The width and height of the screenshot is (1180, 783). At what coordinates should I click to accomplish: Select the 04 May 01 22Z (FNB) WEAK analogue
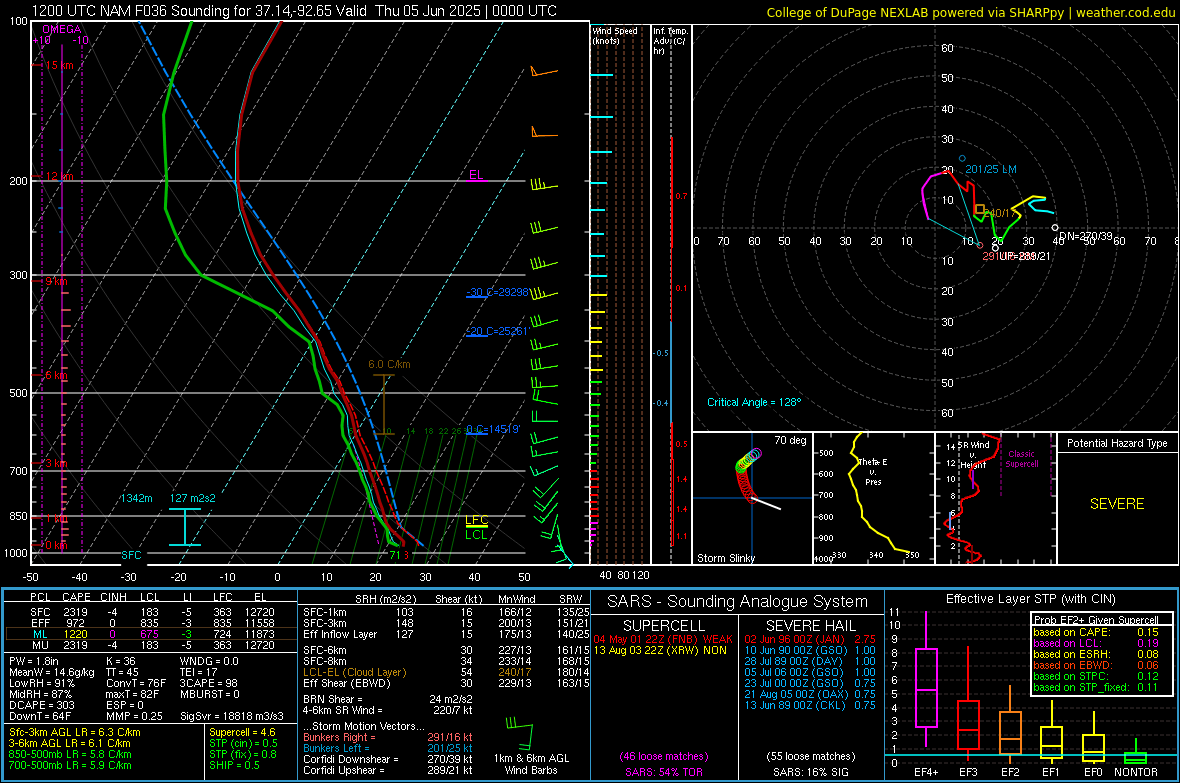click(x=663, y=639)
